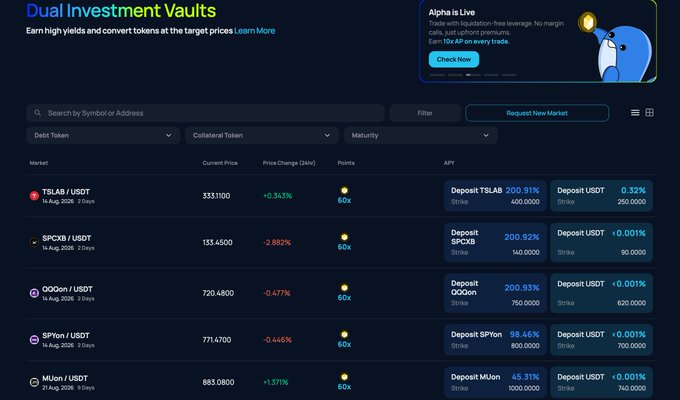Click points gem icon in SPYon row

click(344, 334)
